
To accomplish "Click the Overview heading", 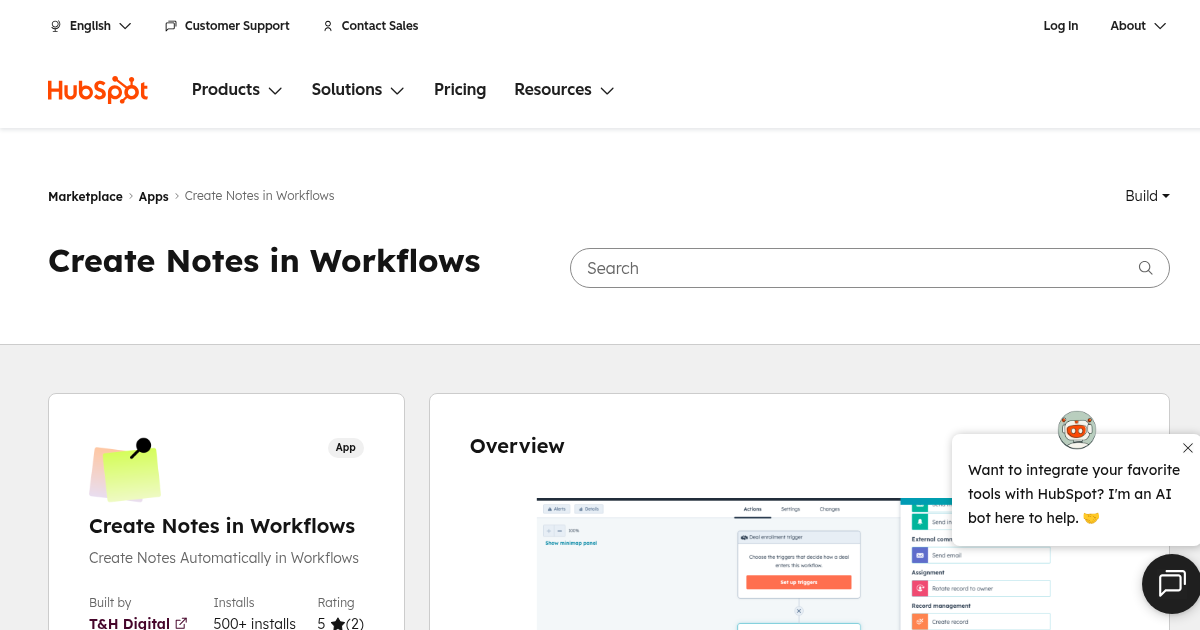I will (517, 446).
